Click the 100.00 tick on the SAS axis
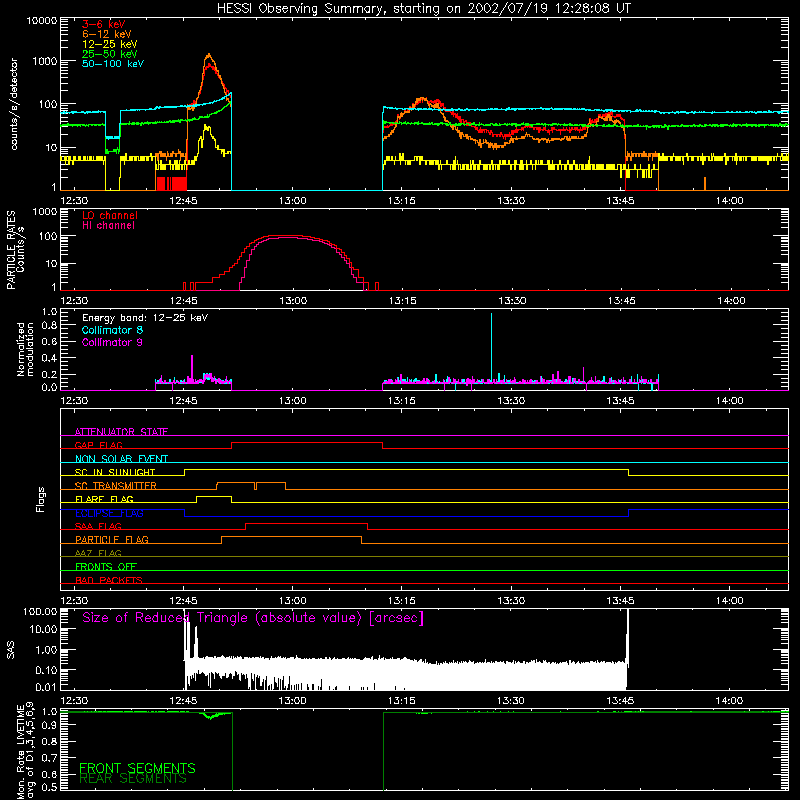800x800 pixels. (40, 611)
